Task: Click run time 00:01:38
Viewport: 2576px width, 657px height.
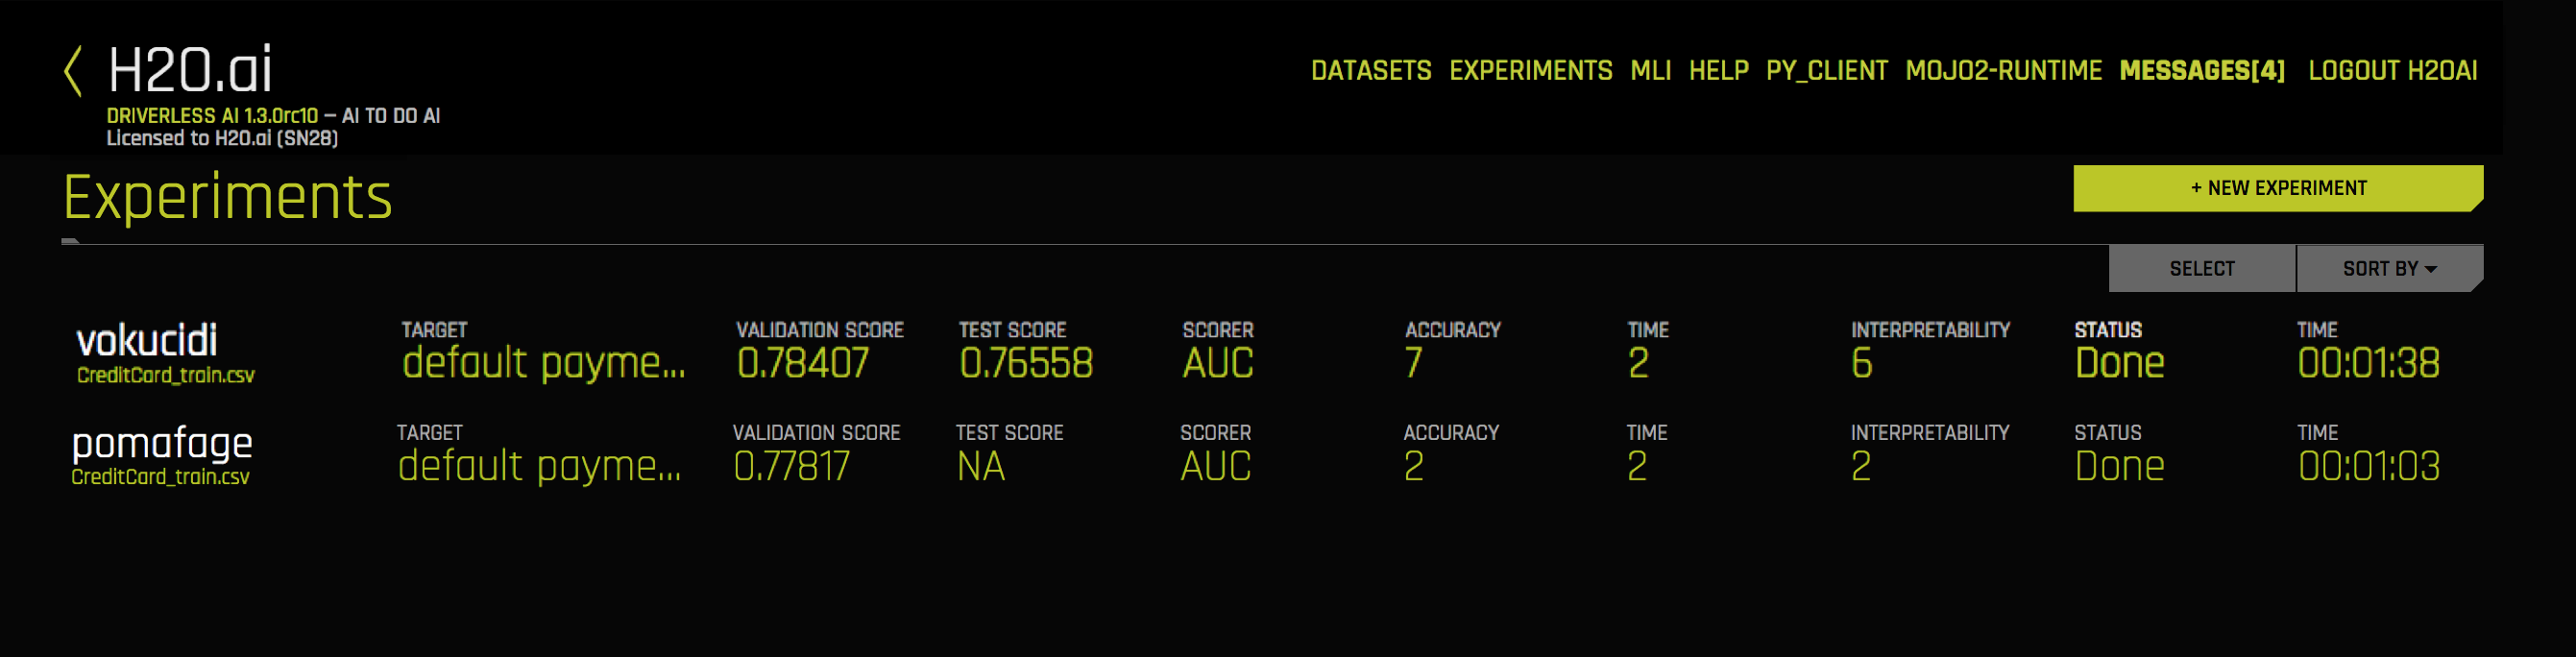Action: click(x=2368, y=363)
